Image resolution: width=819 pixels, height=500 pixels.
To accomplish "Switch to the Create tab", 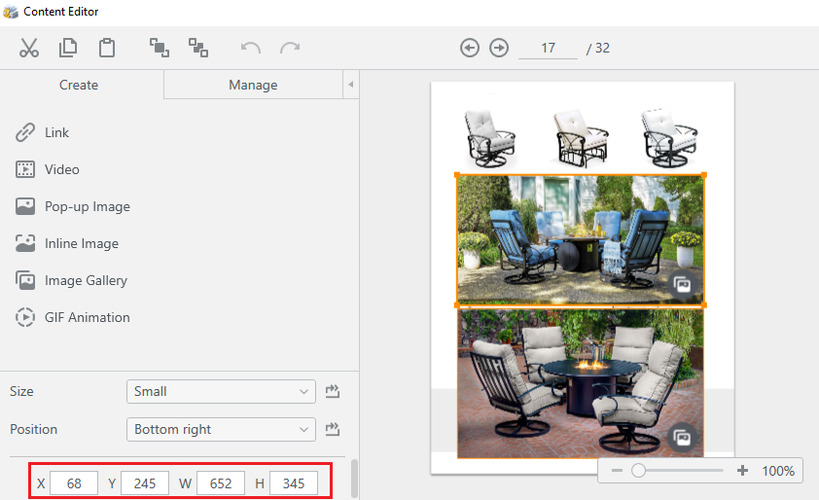I will click(x=79, y=85).
